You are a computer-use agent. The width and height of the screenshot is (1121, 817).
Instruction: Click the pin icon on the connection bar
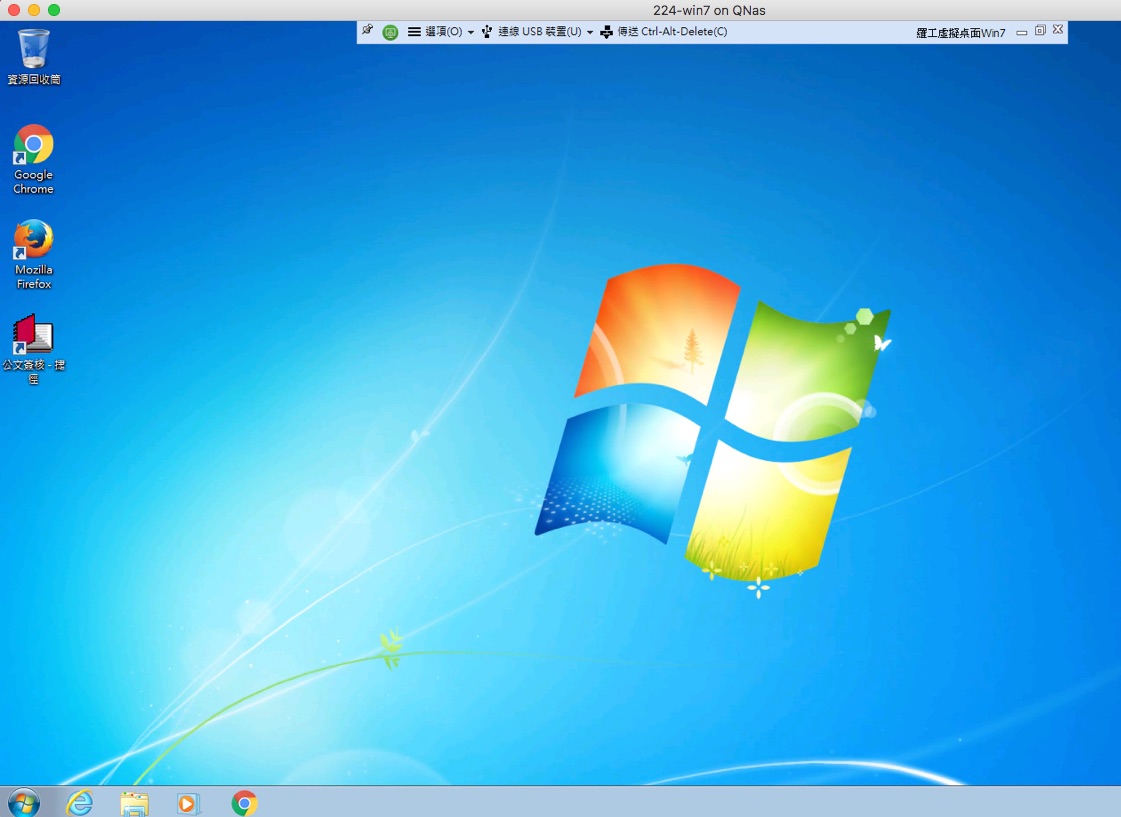[x=367, y=31]
